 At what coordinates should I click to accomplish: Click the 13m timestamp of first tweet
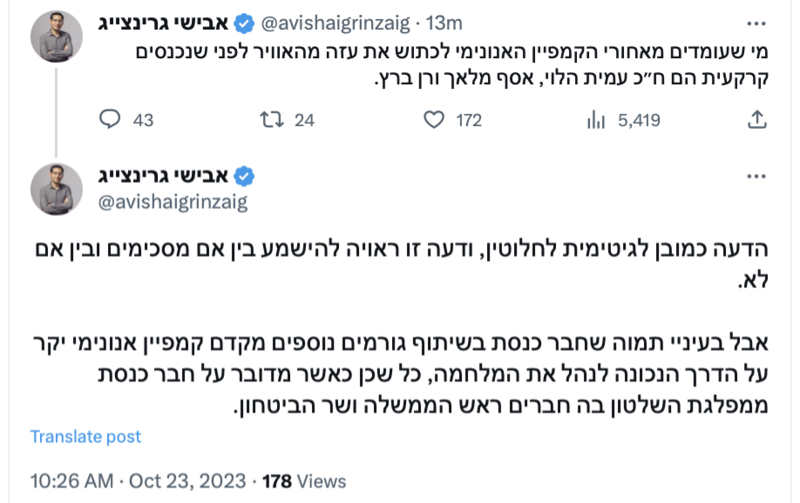click(x=444, y=23)
